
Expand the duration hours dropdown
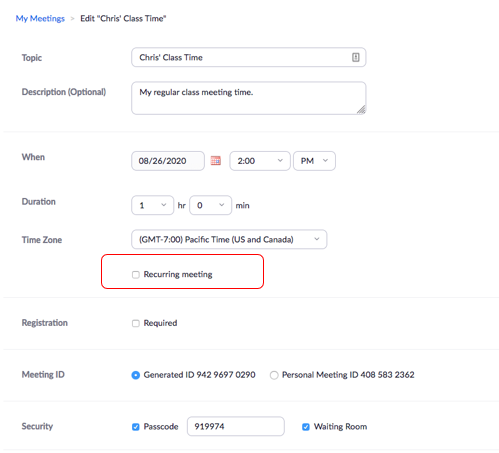tap(152, 205)
